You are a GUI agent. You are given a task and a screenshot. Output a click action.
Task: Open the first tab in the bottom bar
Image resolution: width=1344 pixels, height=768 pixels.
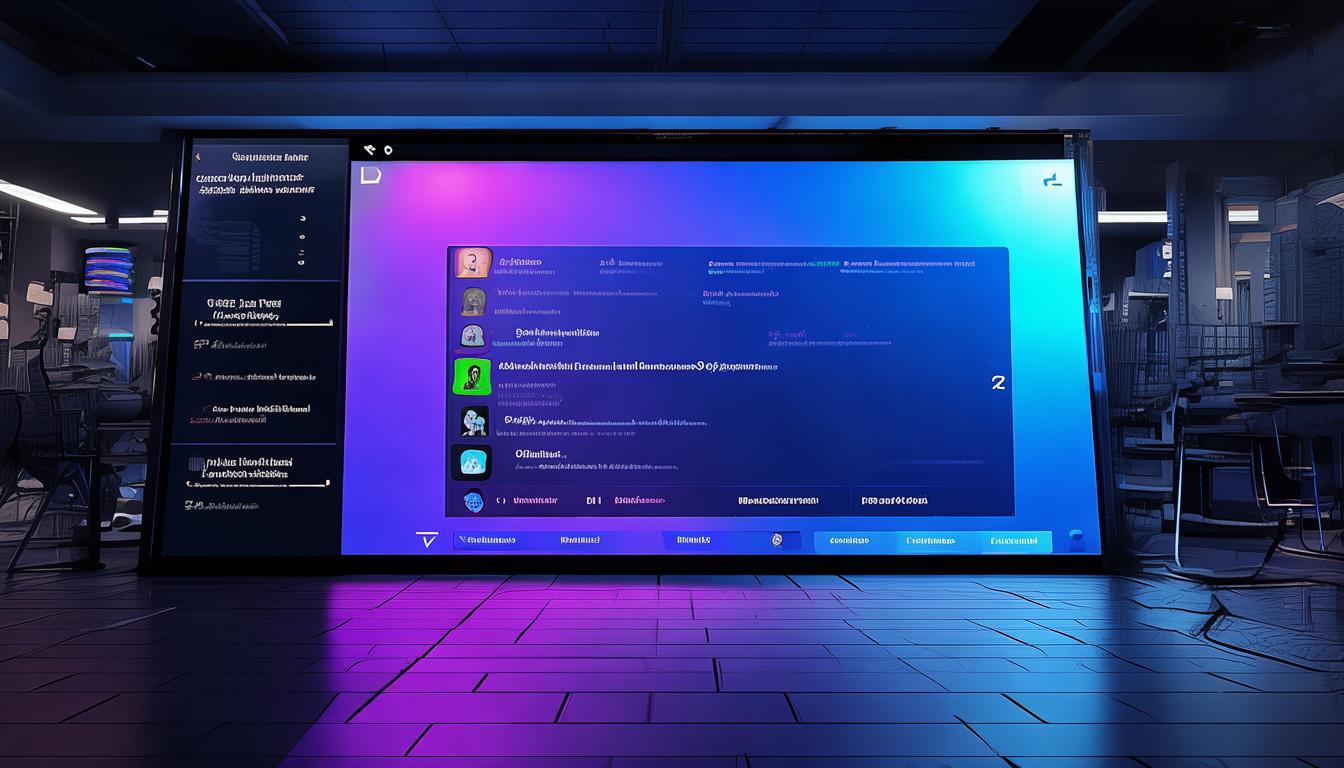486,540
